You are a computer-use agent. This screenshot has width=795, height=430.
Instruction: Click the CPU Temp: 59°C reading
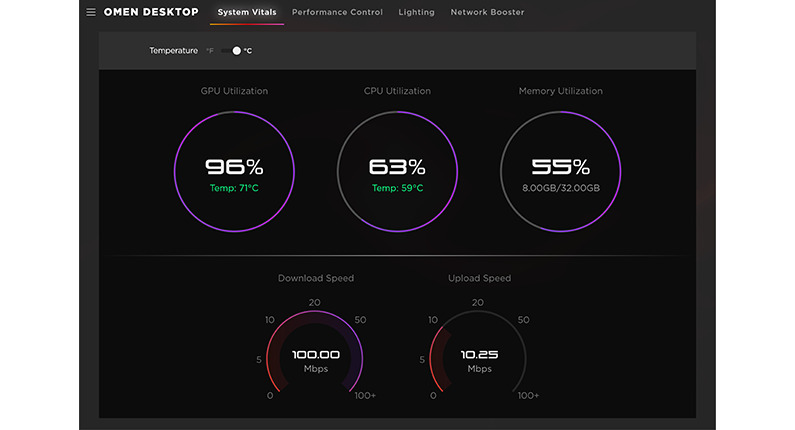point(397,188)
